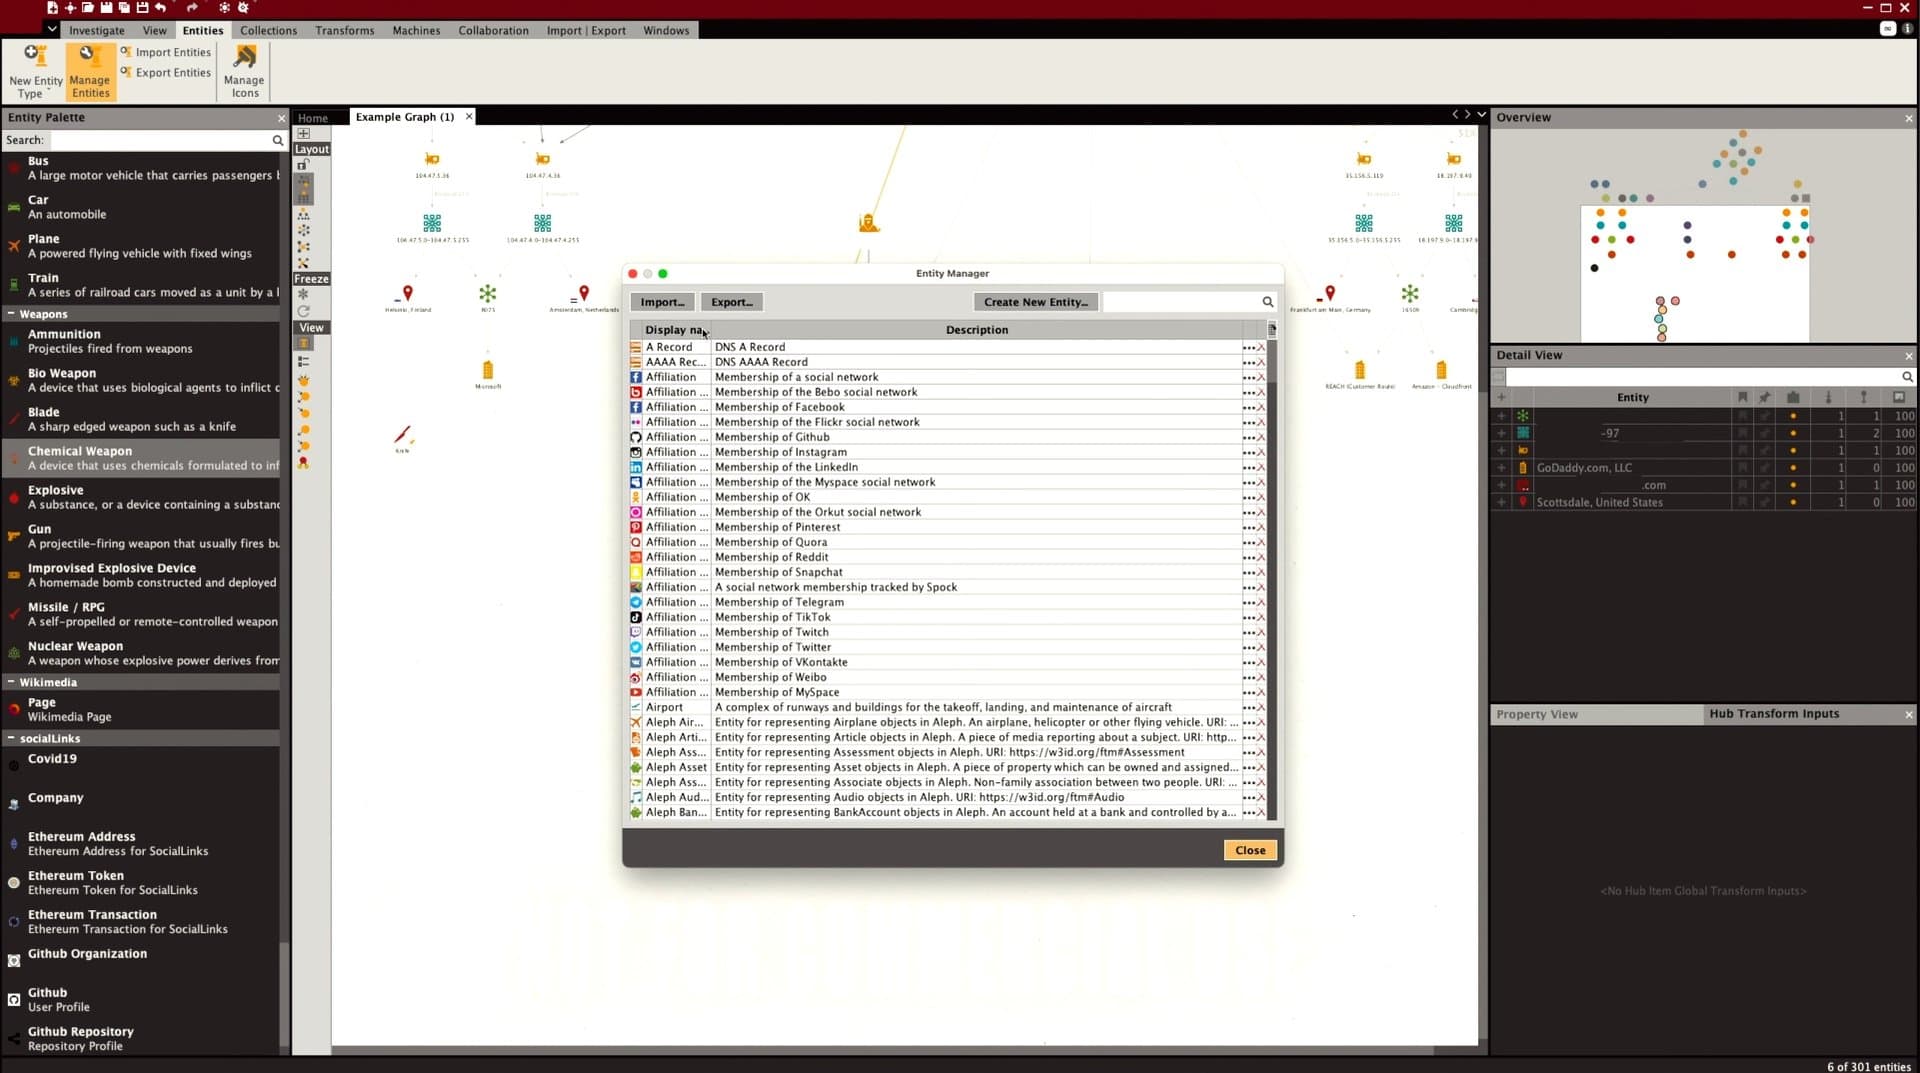Expand all rows via Detail View header plus
The width and height of the screenshot is (1920, 1073).
[1501, 397]
